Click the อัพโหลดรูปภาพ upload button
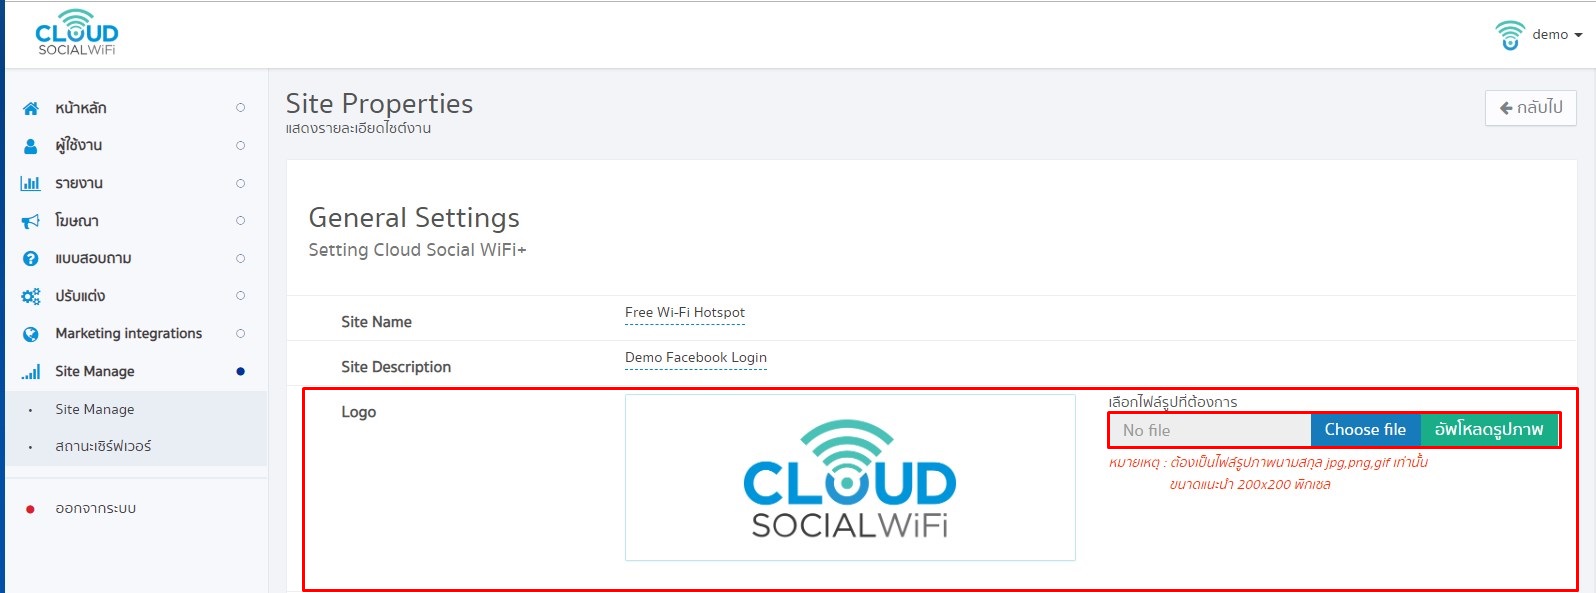 click(1489, 430)
